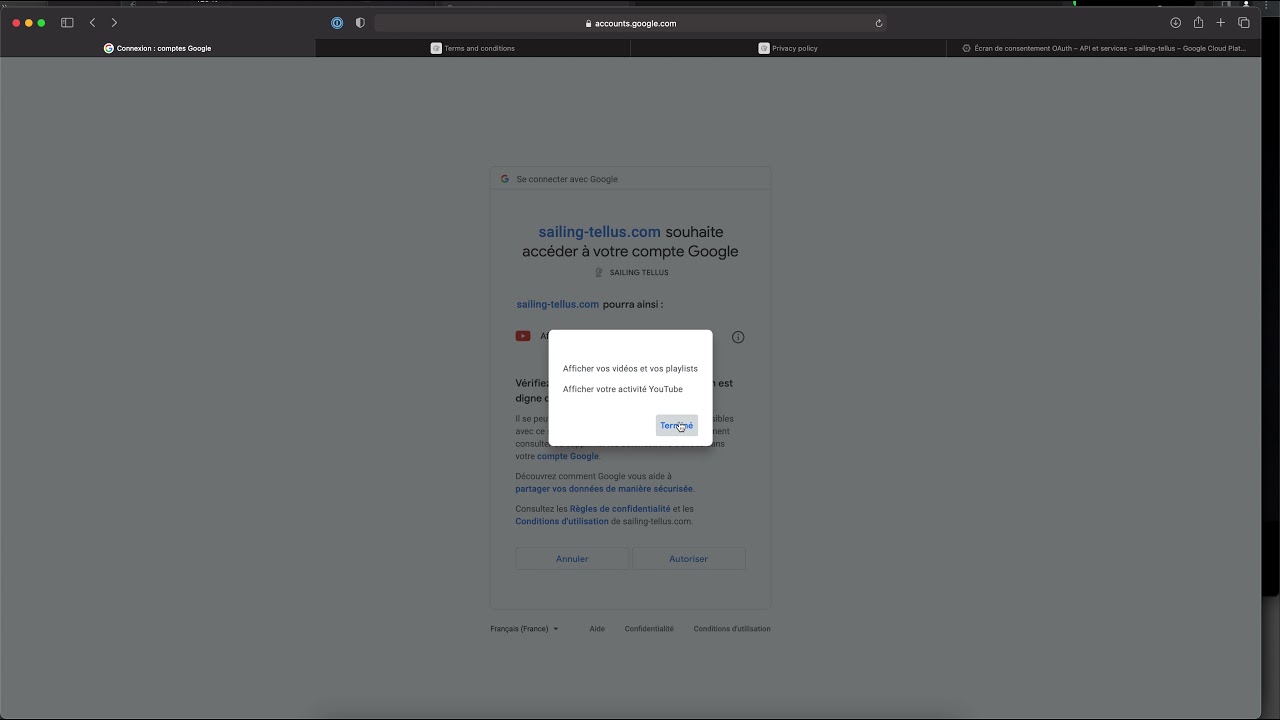This screenshot has height=720, width=1280.
Task: Show the tab overview icon
Action: coord(1244,23)
